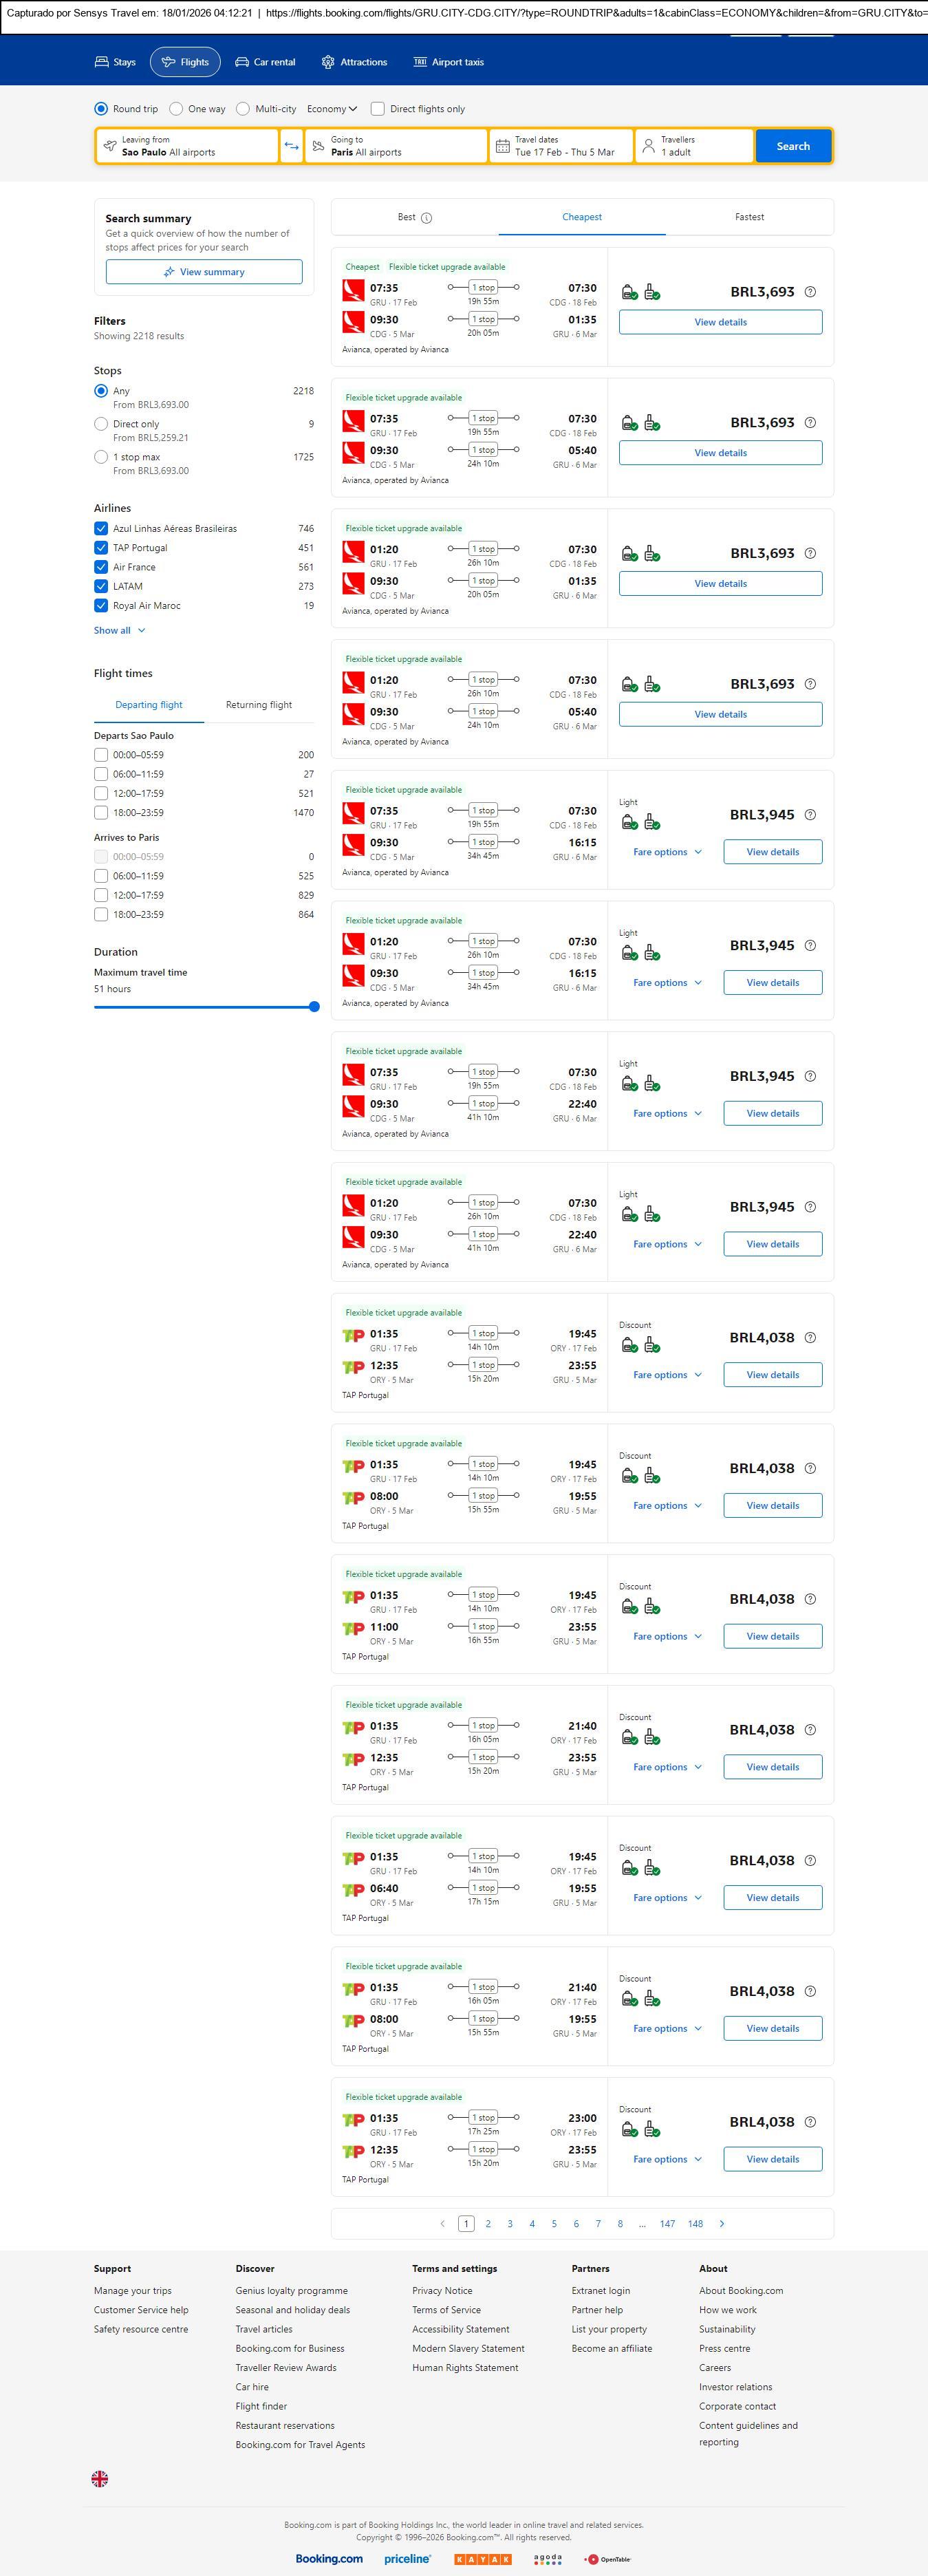Click the help icon beside first BRL3,693 price
Screen dimensions: 928x2576
810,292
